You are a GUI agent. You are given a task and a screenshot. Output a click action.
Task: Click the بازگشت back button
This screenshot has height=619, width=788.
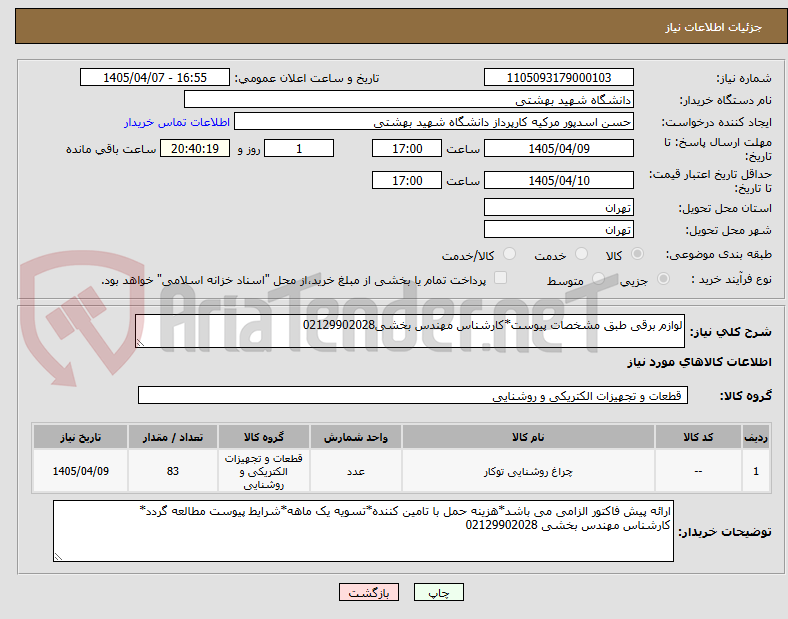point(369,592)
